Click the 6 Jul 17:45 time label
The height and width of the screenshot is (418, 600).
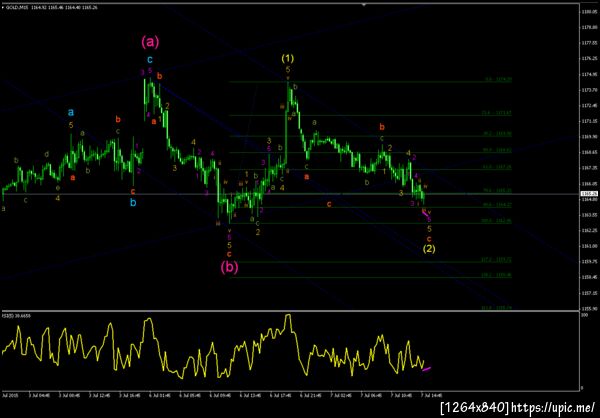click(280, 394)
